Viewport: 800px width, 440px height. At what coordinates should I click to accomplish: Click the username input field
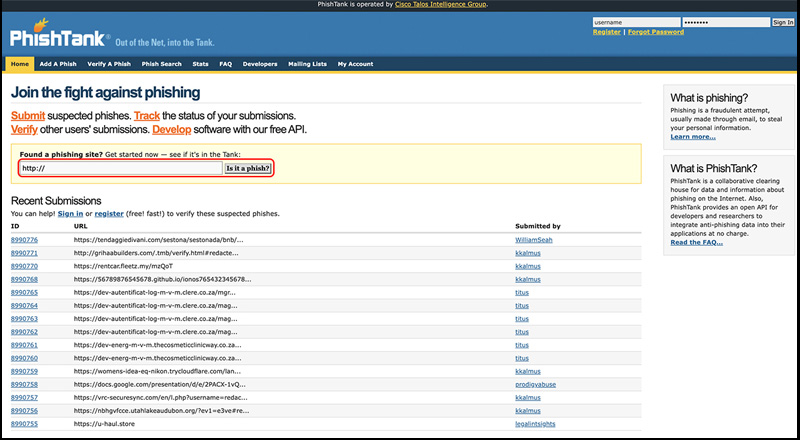(636, 22)
